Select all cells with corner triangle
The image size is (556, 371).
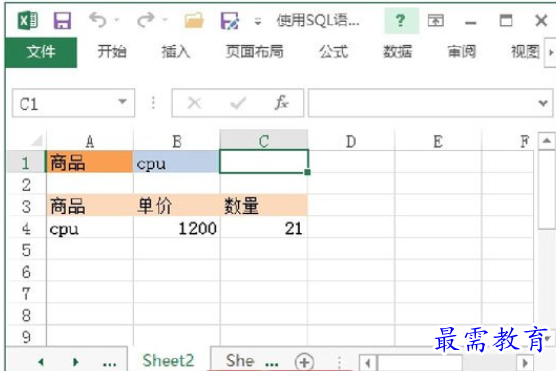(x=37, y=141)
